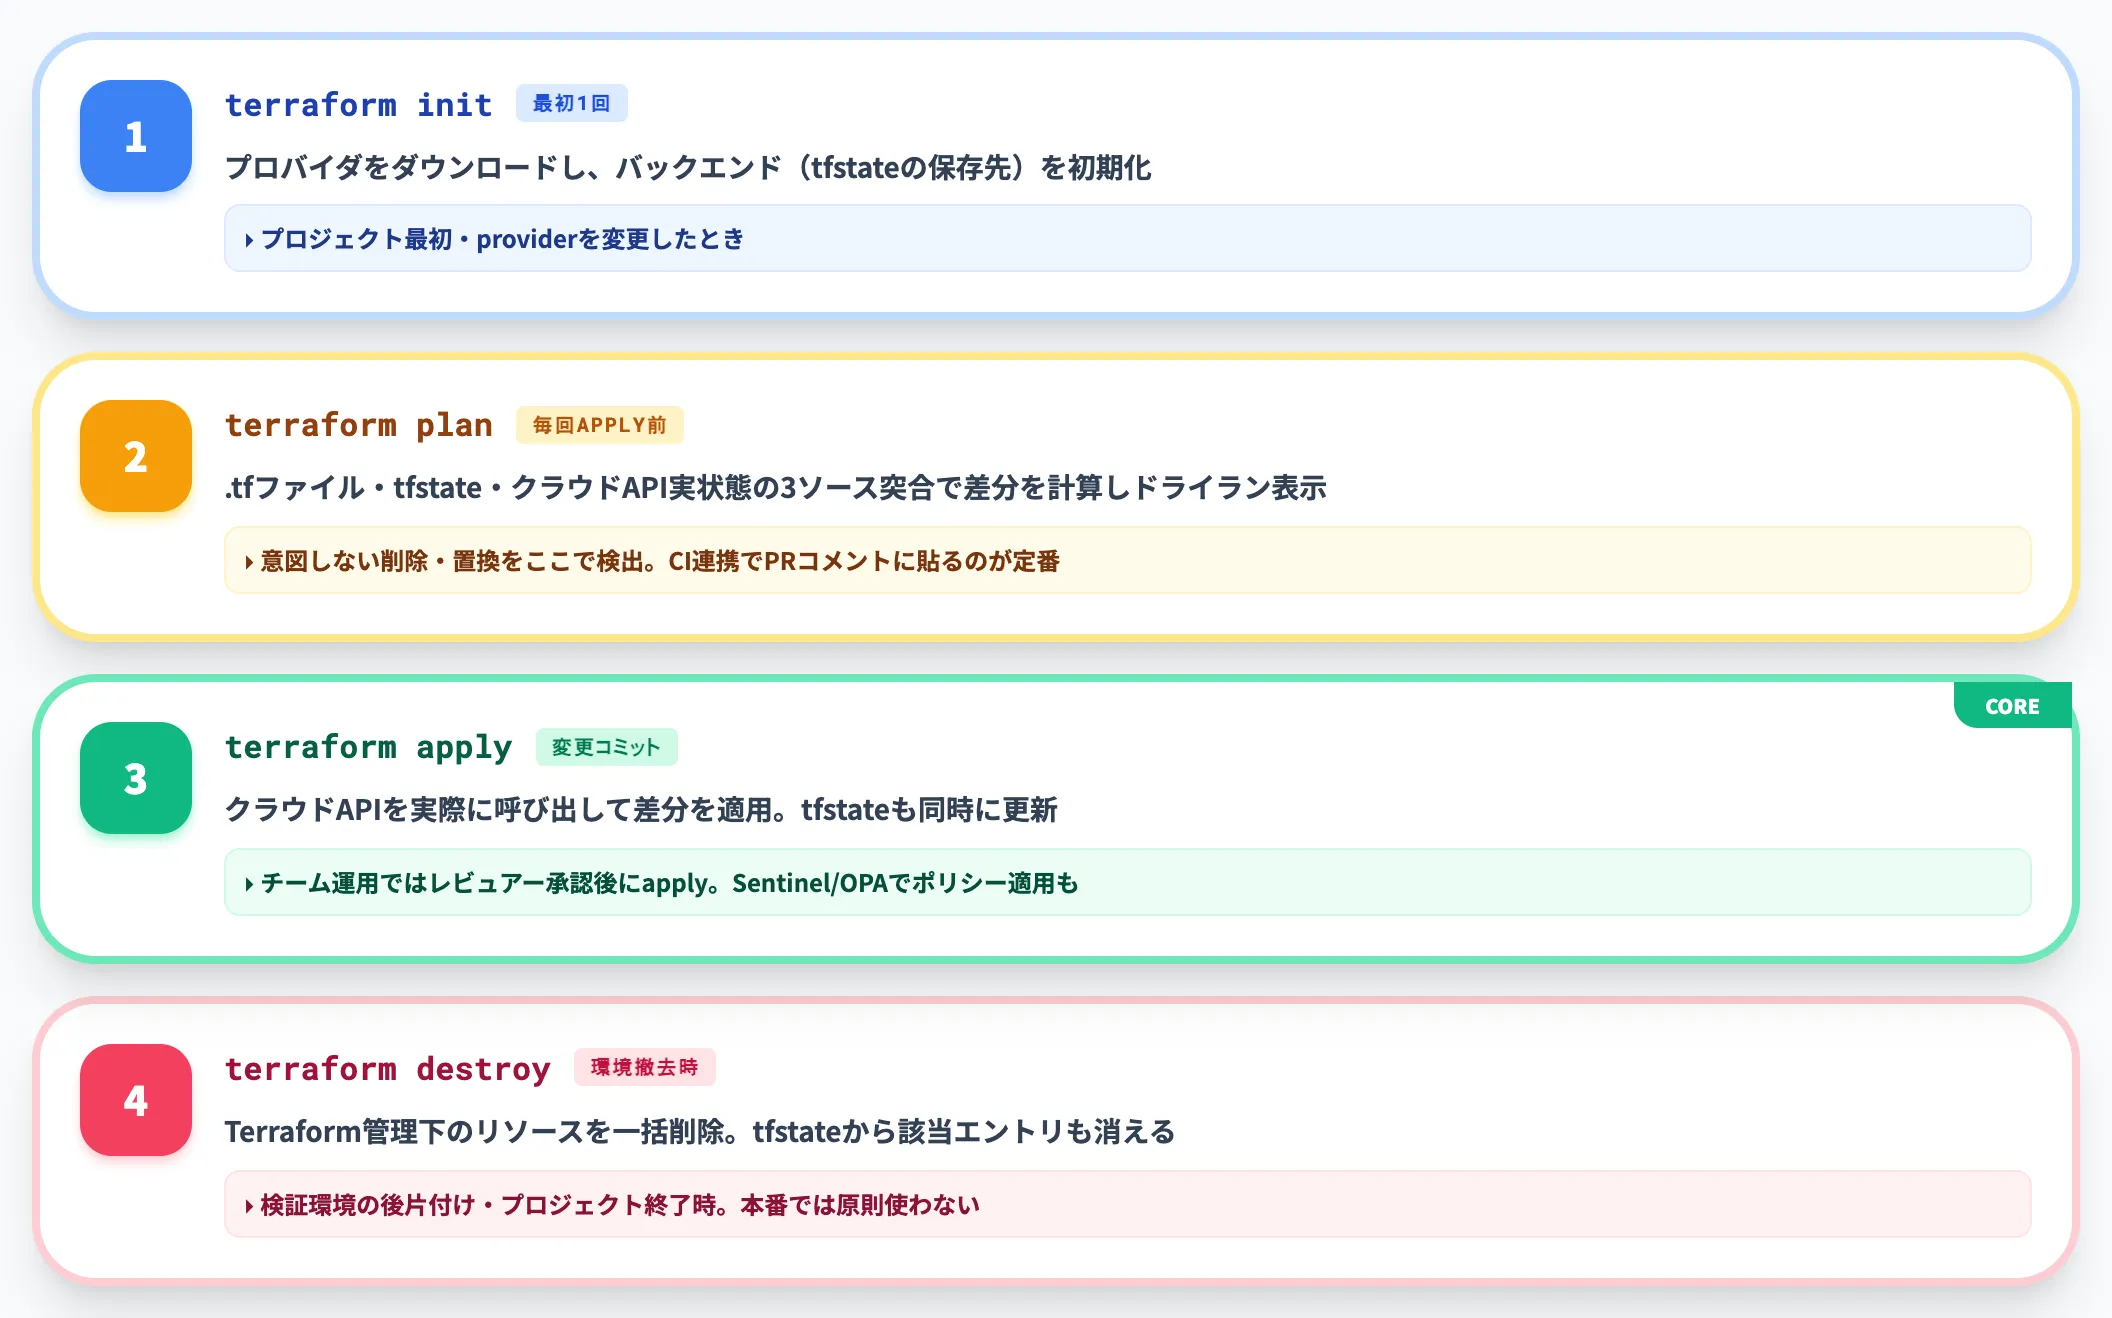The image size is (2112, 1318).
Task: Click the red step 4 number badge
Action: point(136,1101)
